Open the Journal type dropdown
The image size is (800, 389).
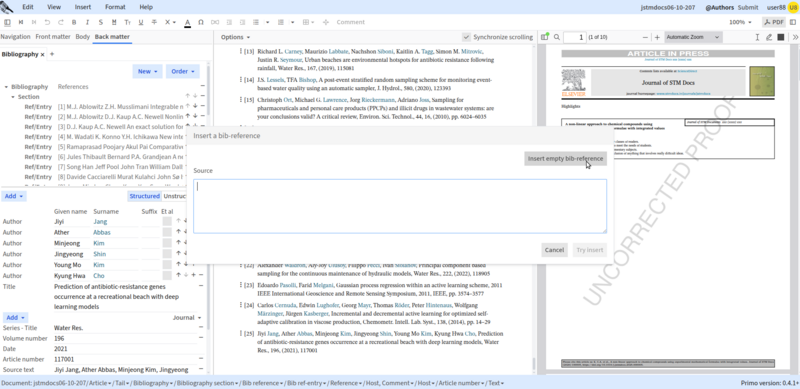pos(187,318)
